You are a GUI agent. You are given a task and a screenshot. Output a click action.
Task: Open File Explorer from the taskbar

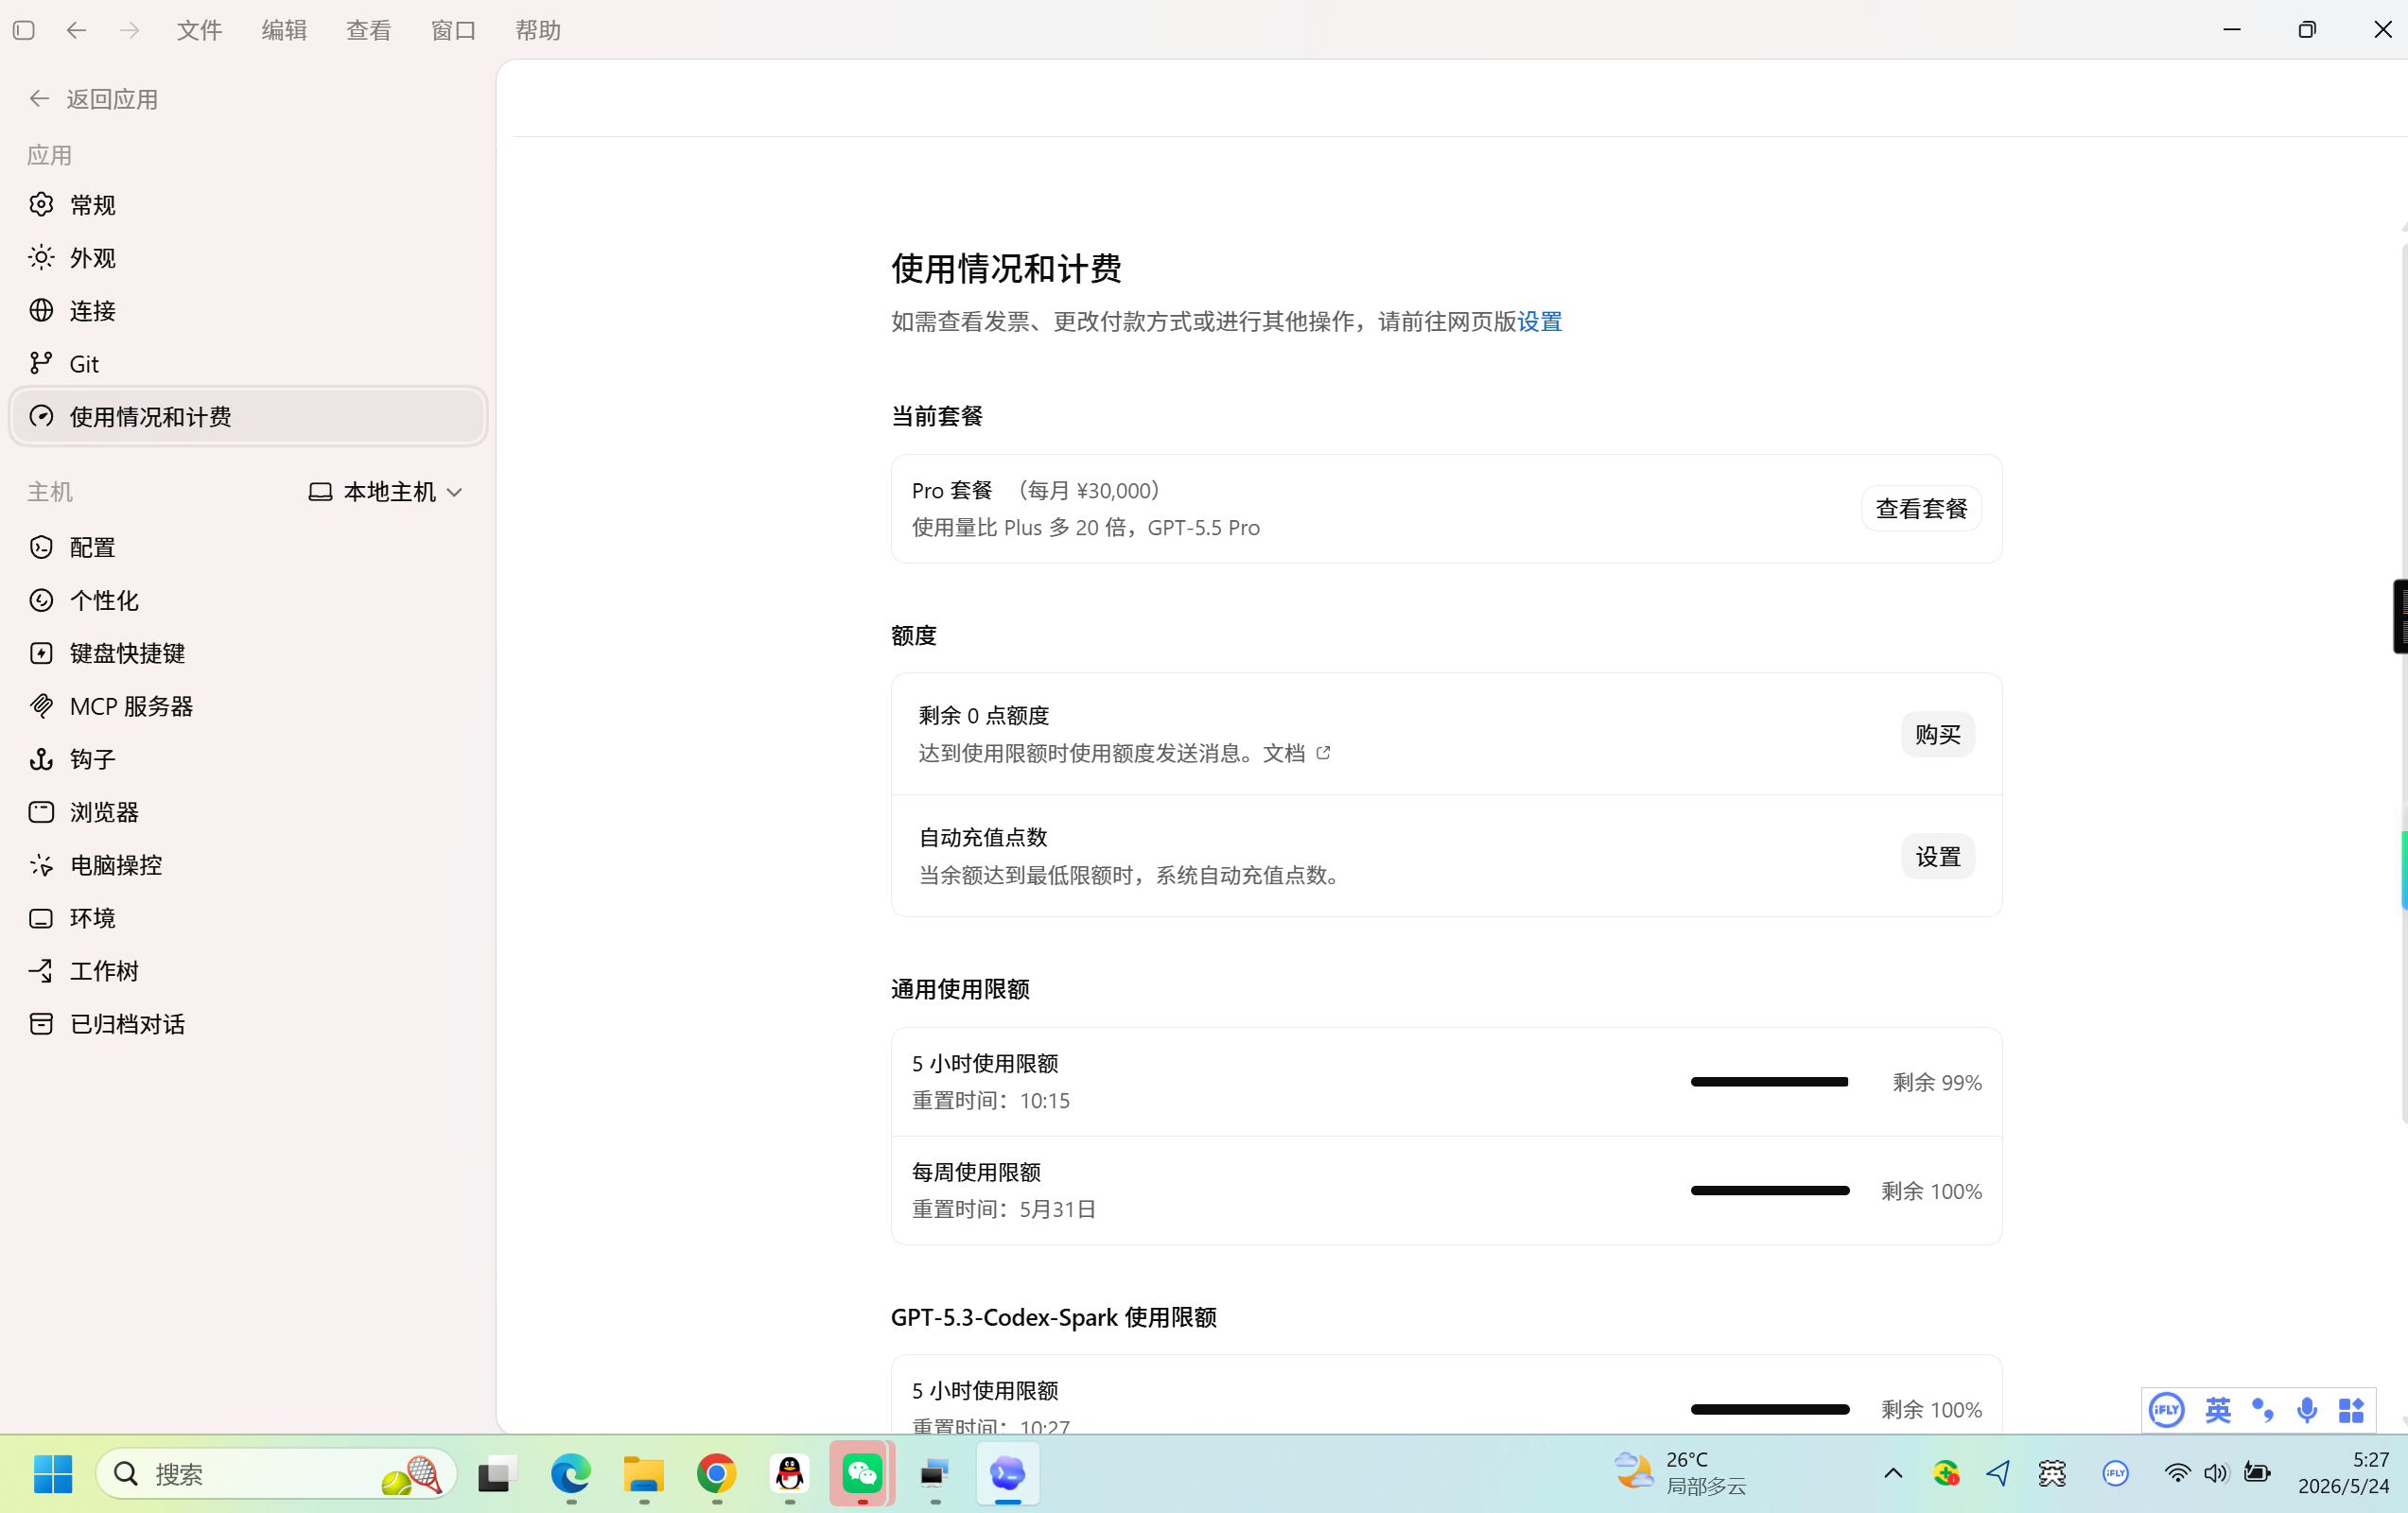pyautogui.click(x=643, y=1473)
